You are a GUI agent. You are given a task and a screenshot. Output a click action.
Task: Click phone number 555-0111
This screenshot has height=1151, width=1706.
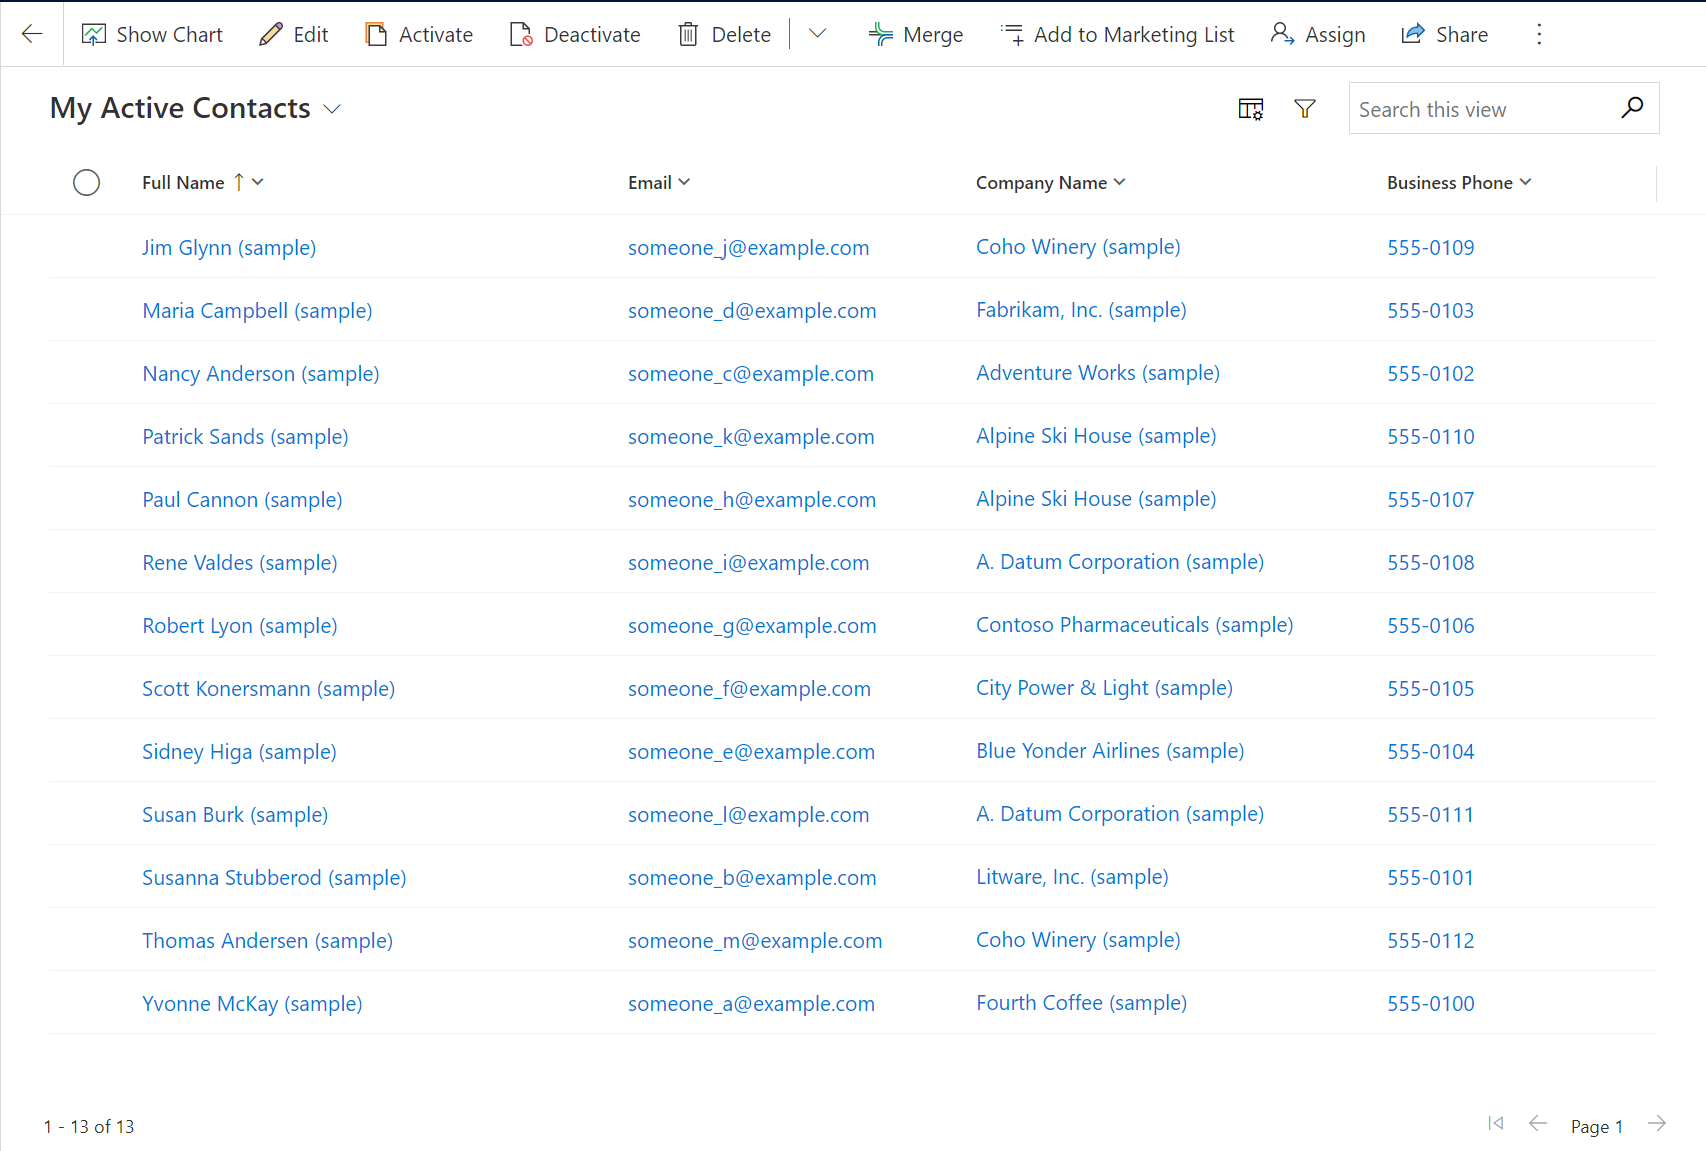[1430, 814]
